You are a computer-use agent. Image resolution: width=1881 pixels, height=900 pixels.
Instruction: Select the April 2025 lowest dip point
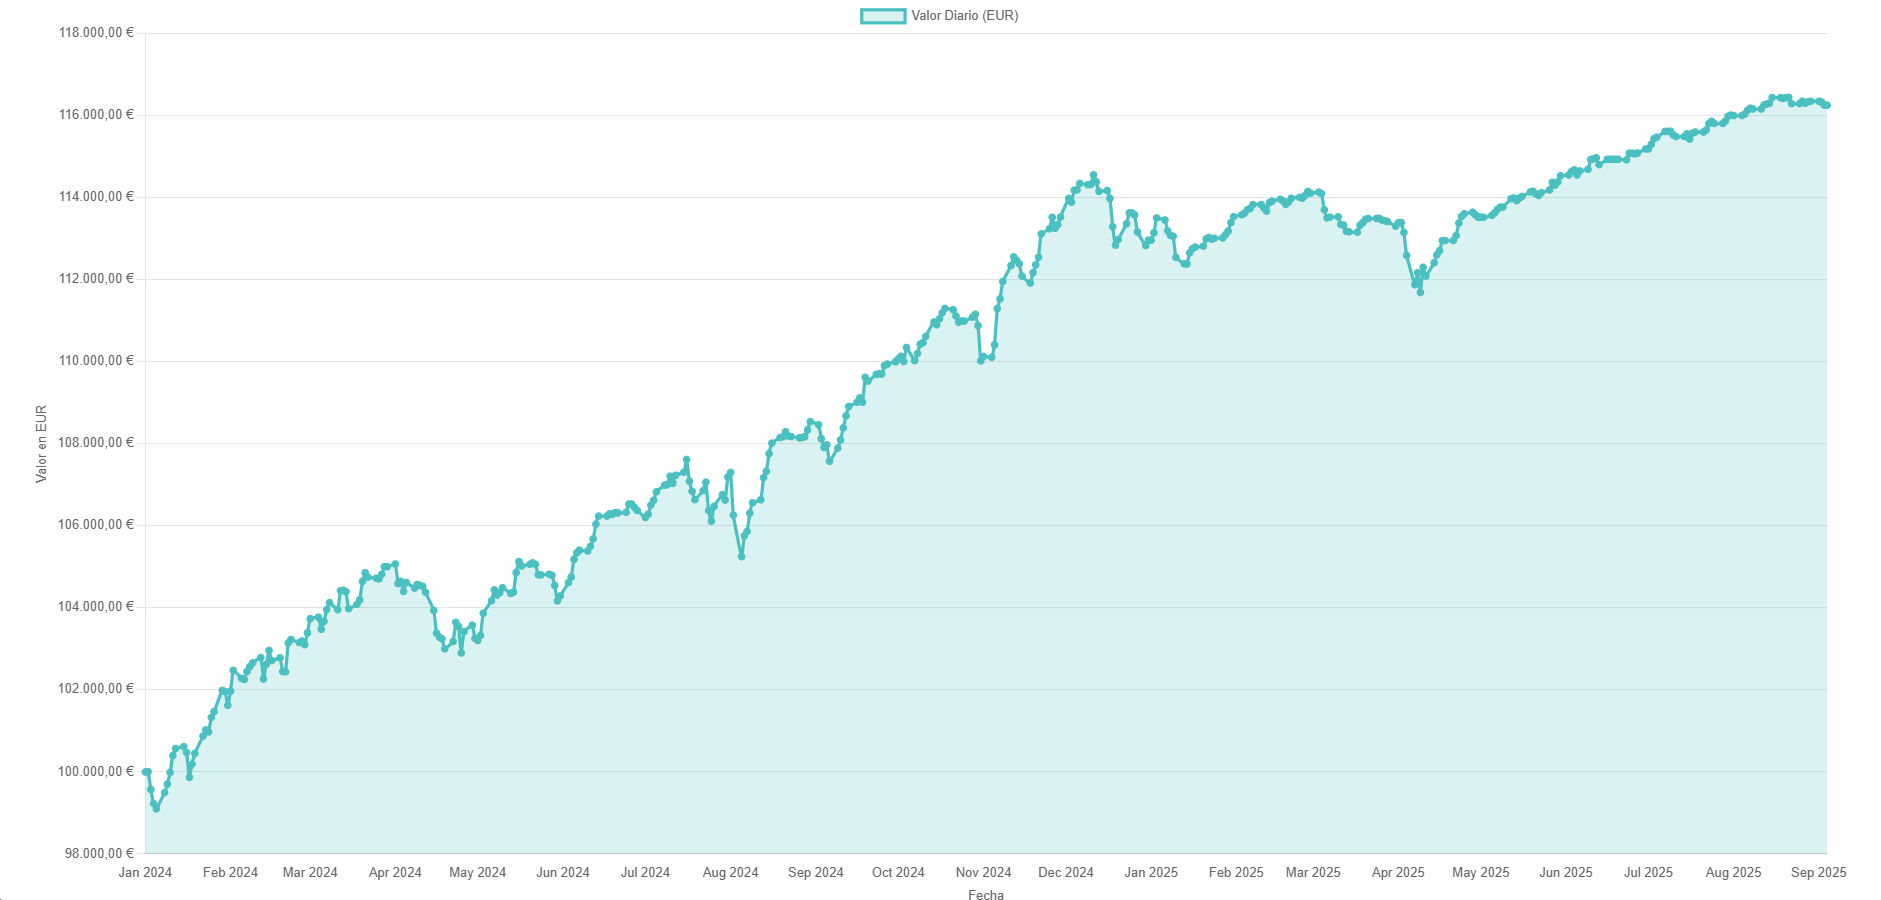[1420, 292]
